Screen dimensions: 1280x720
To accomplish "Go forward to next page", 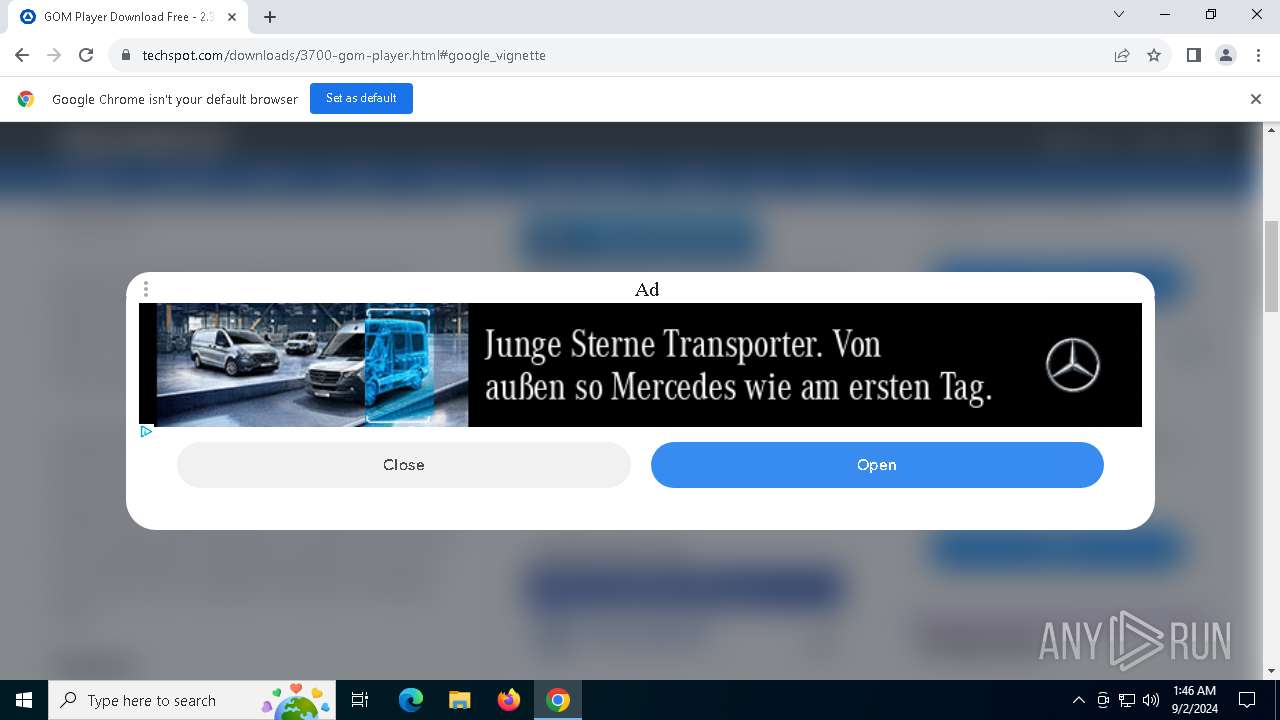I will [54, 55].
